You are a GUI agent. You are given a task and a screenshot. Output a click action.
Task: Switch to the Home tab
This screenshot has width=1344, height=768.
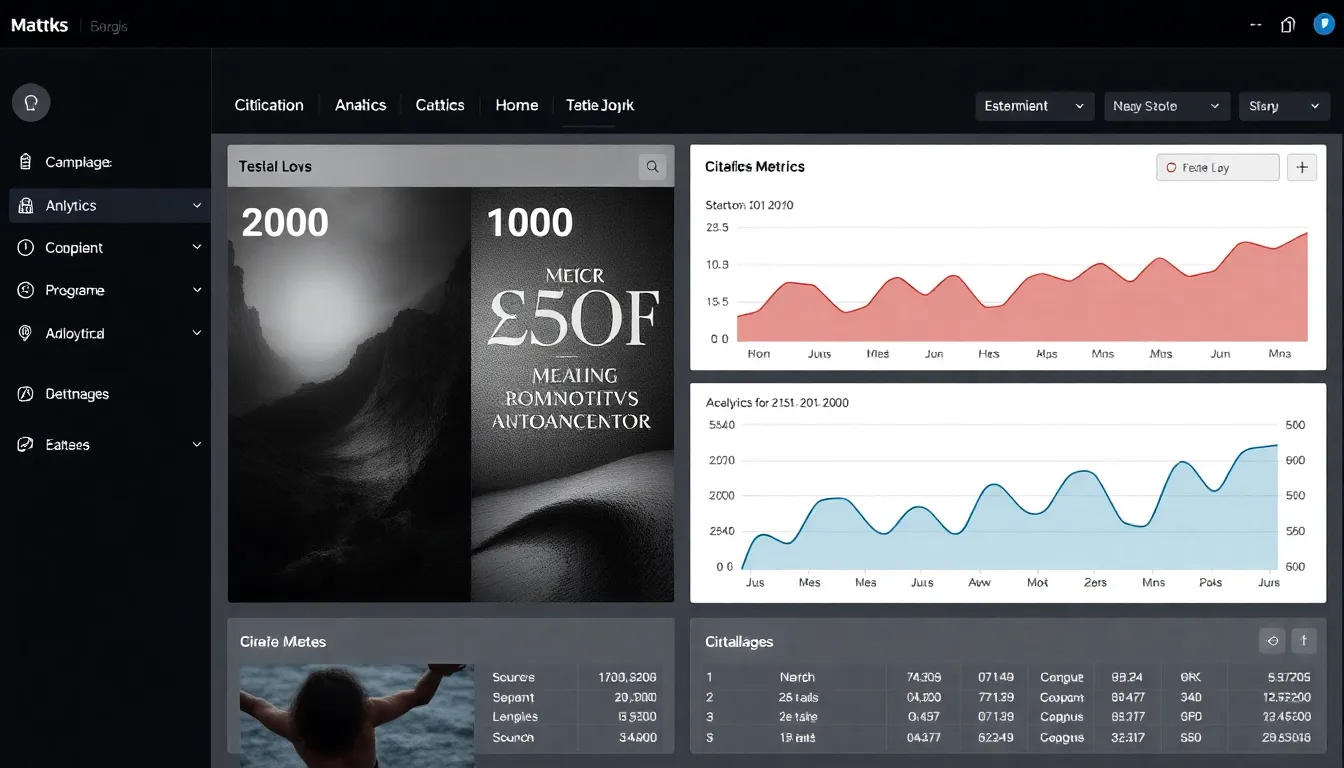(x=517, y=105)
